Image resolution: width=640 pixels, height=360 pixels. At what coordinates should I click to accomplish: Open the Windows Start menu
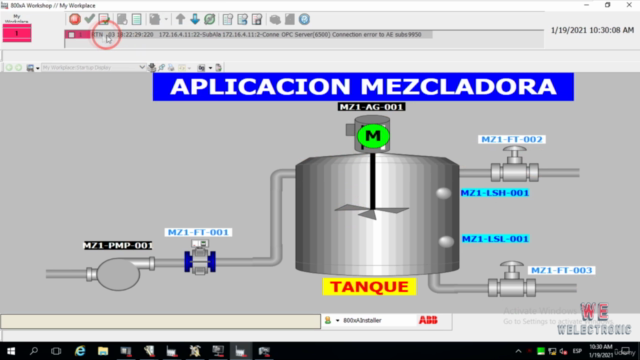pos(11,351)
